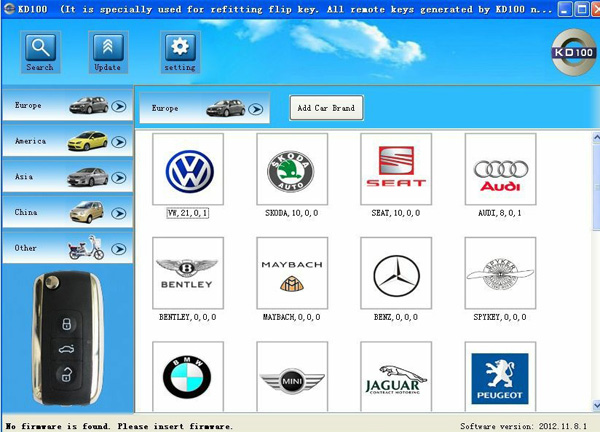Click the Europe header panel above brands
Screen dimensions: 600x432
(x=204, y=108)
